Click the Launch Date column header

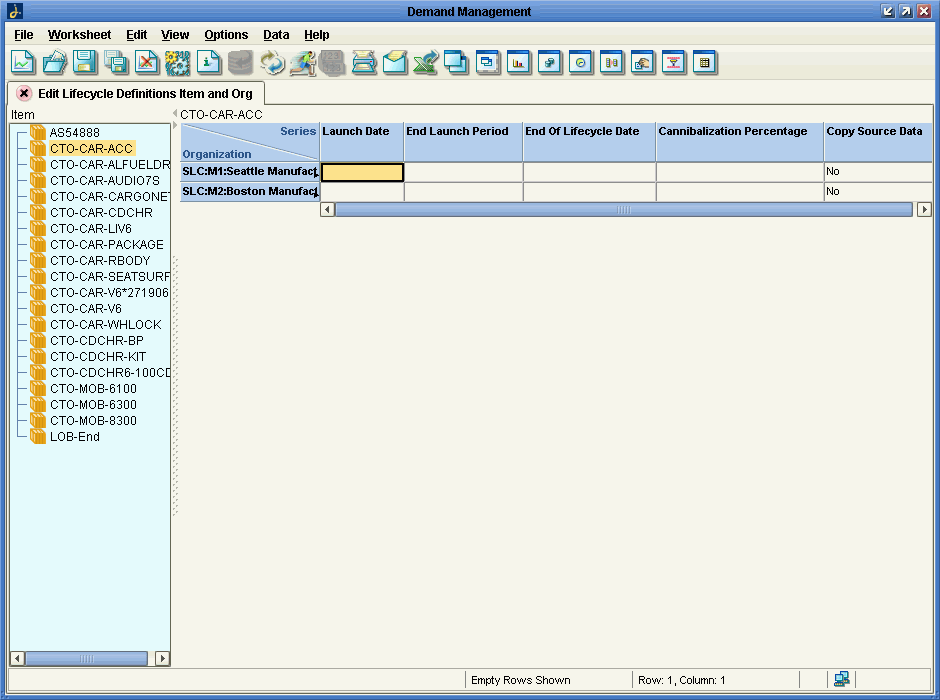361,142
